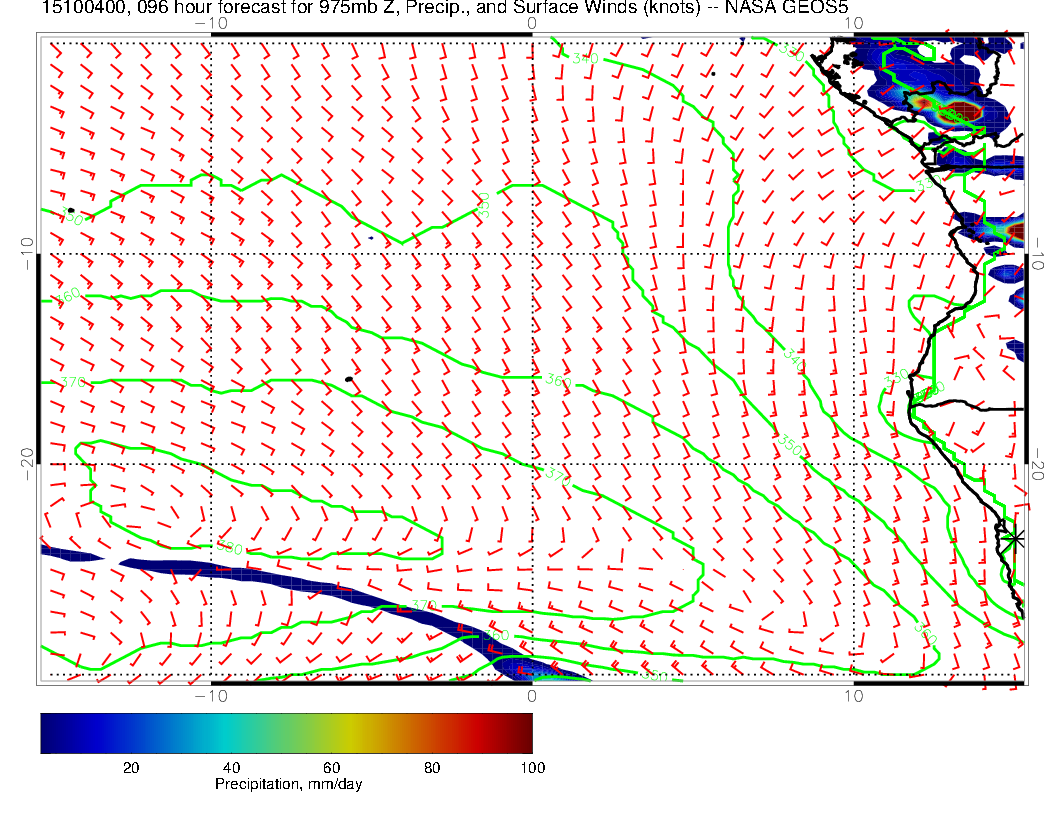Click the small island dot near the 370 contour
Screen dimensions: 1056x816
(x=349, y=379)
